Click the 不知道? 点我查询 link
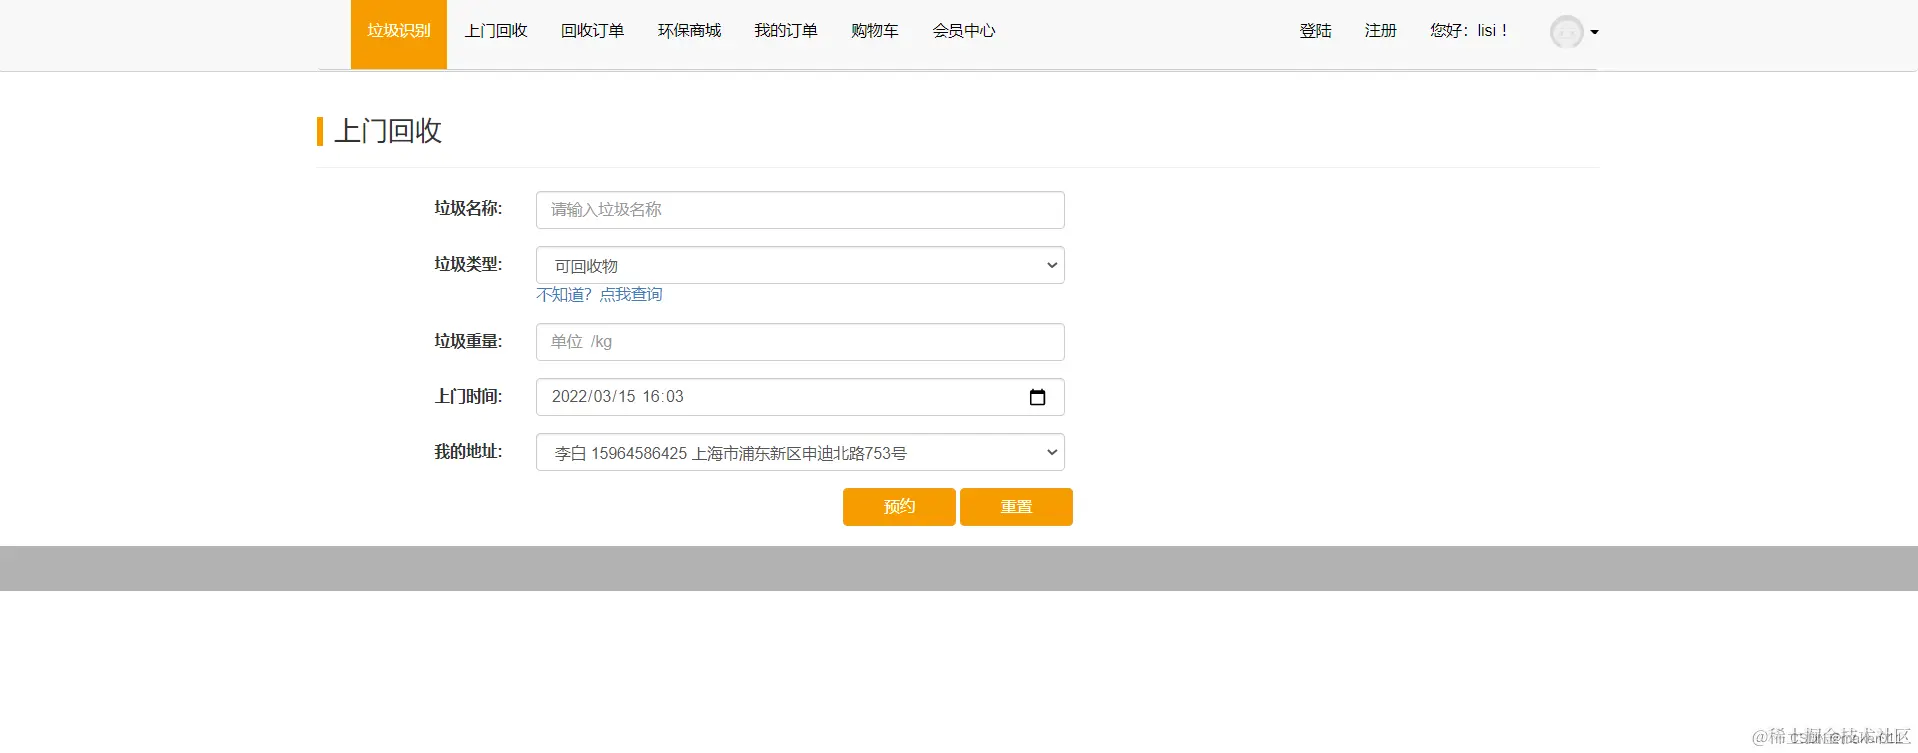Image resolution: width=1918 pixels, height=753 pixels. pyautogui.click(x=599, y=295)
